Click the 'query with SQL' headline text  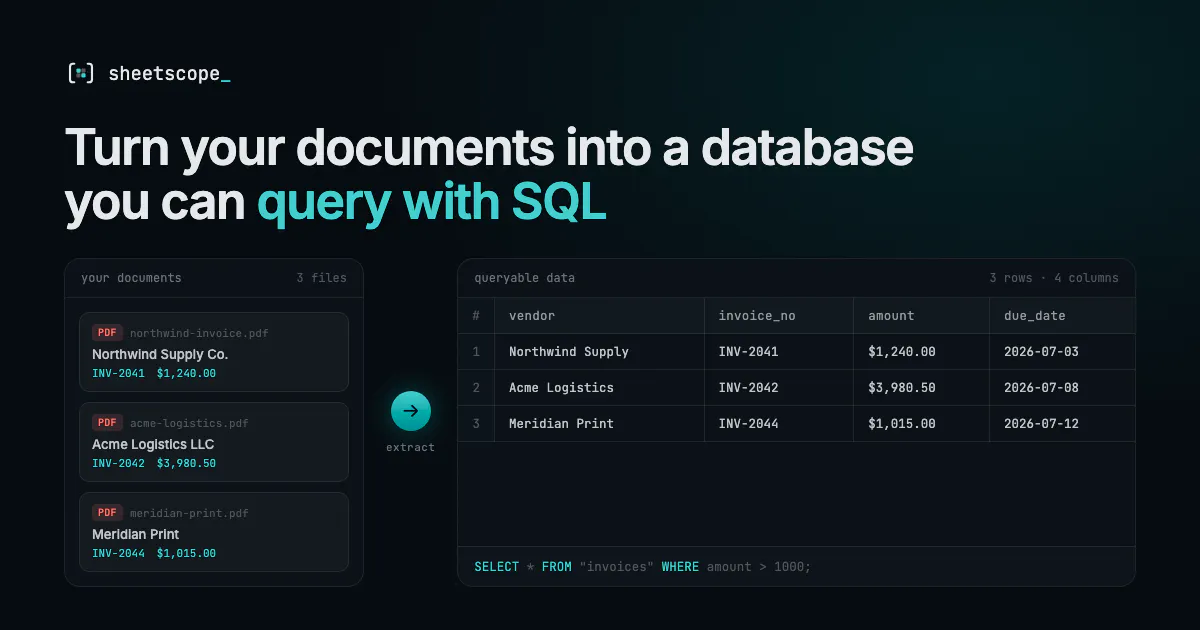click(x=432, y=203)
